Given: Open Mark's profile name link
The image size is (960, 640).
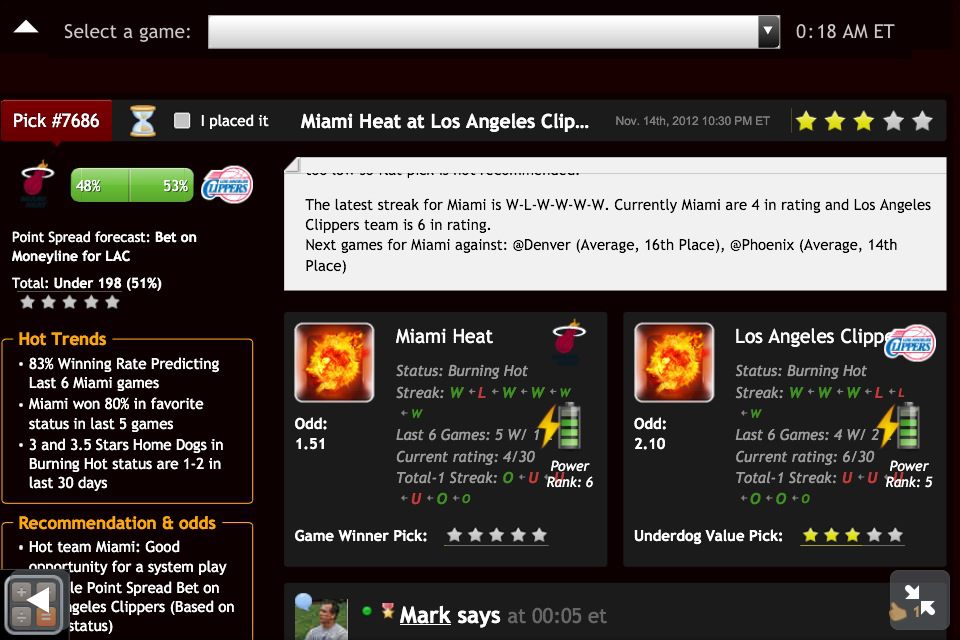Looking at the screenshot, I should click(425, 615).
